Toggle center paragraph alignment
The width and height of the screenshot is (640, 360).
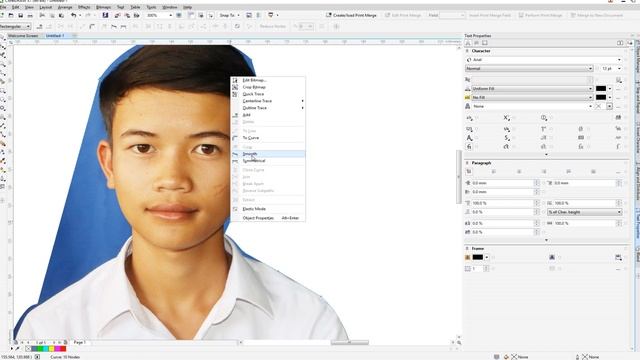(519, 172)
